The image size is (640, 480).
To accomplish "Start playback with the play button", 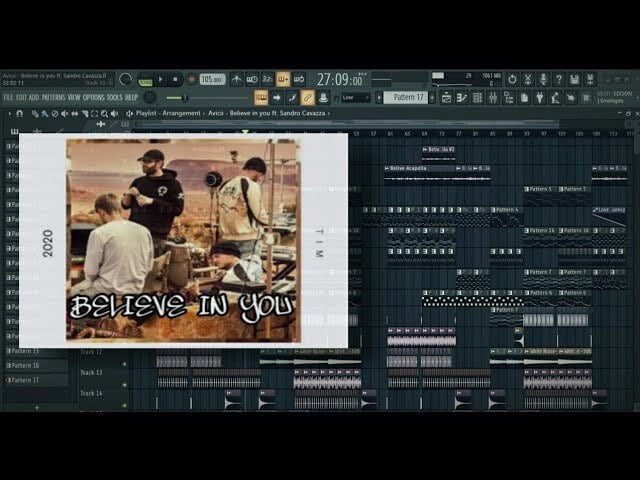I will [160, 79].
